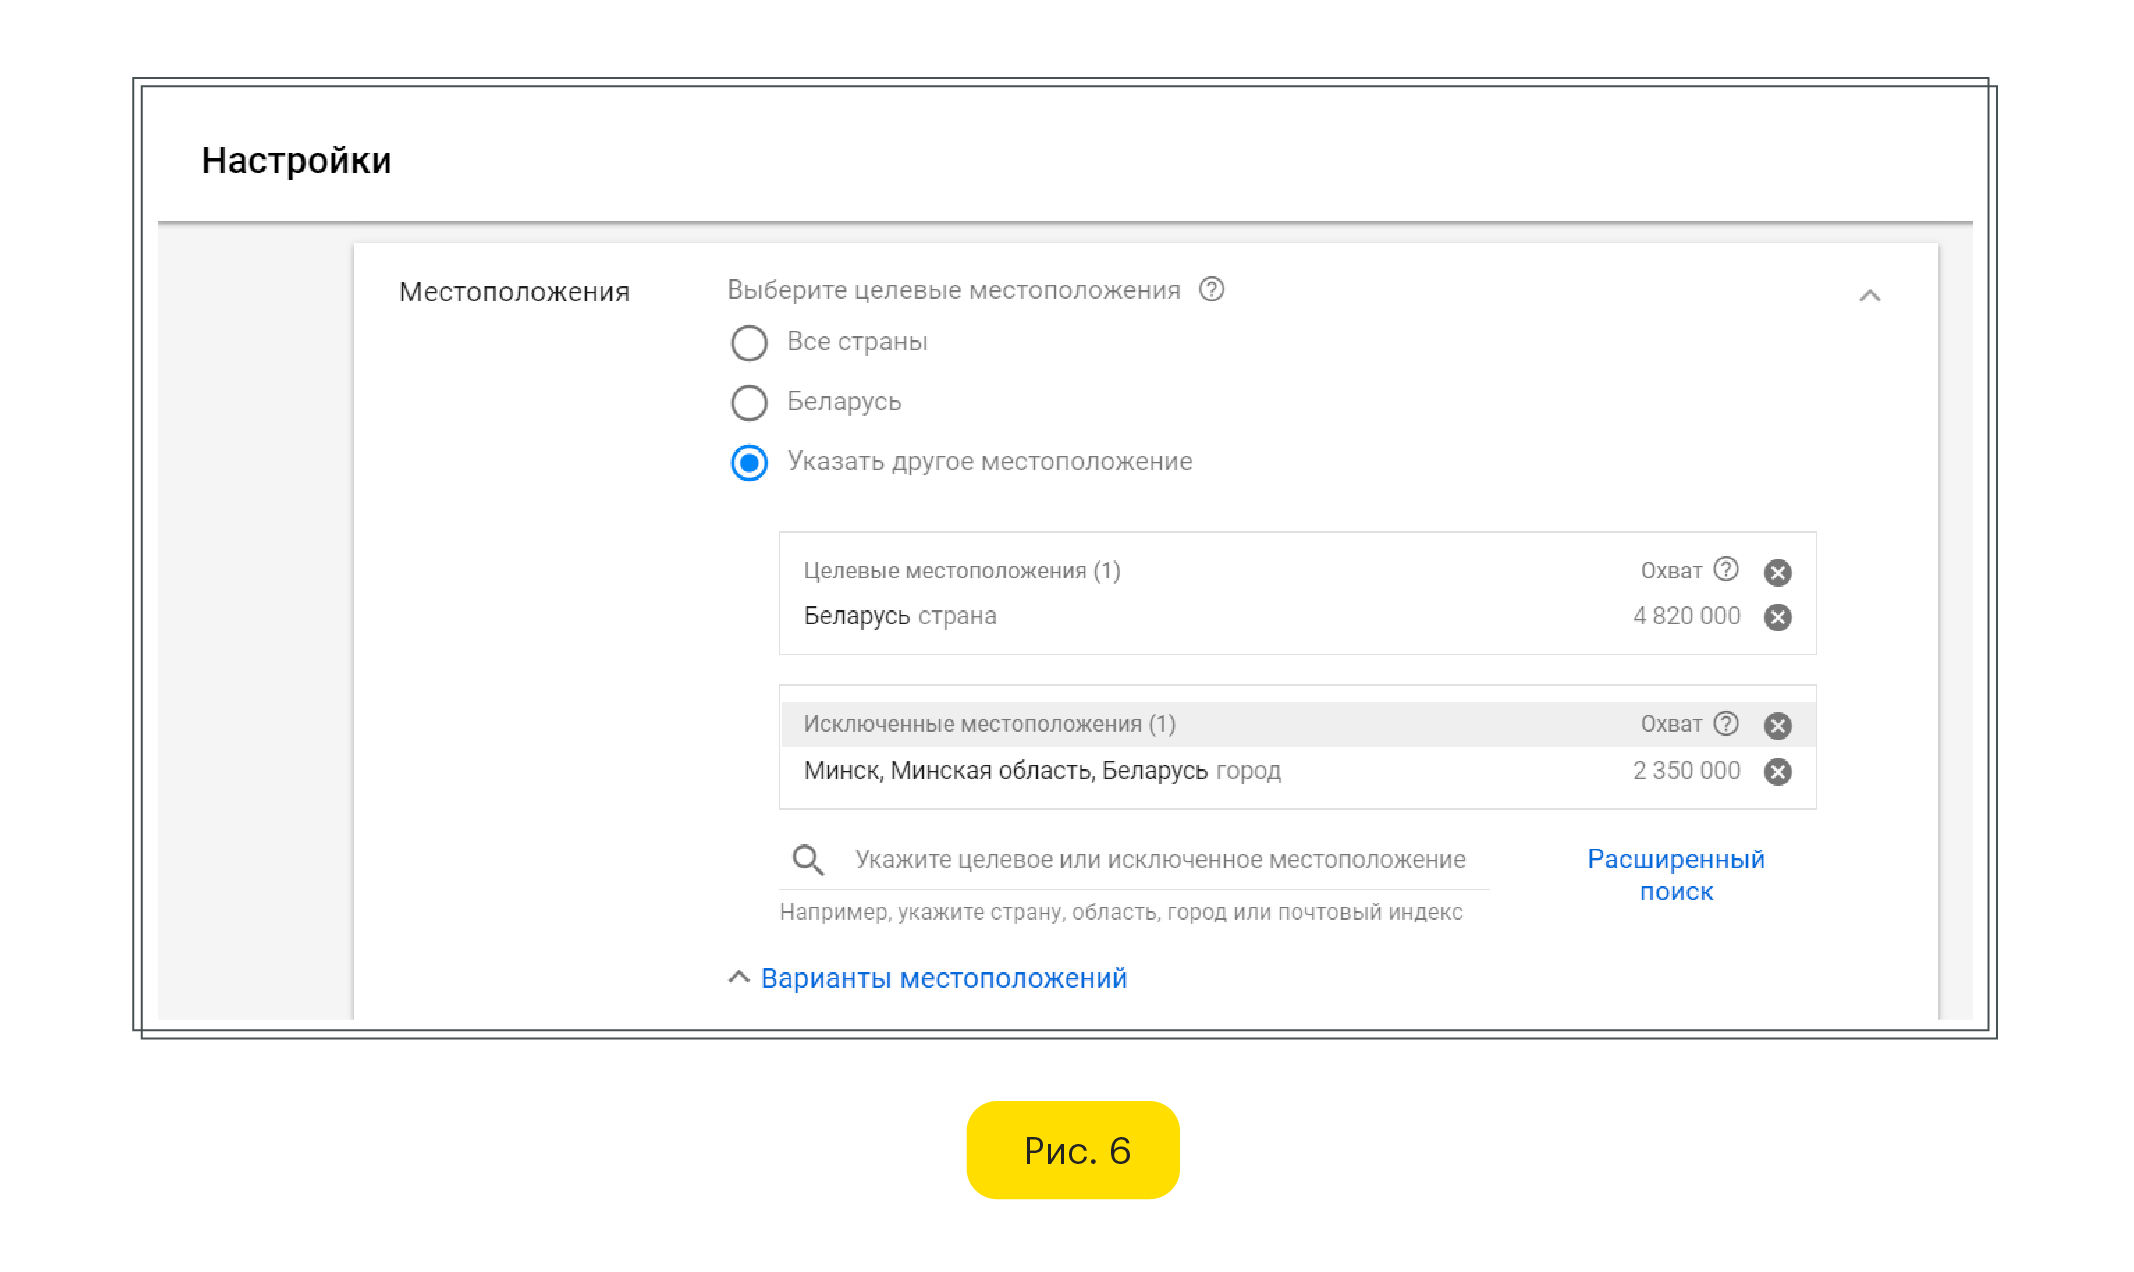2134x1272 pixels.
Task: Collapse the Местоположения section with top chevron
Action: (x=1869, y=295)
